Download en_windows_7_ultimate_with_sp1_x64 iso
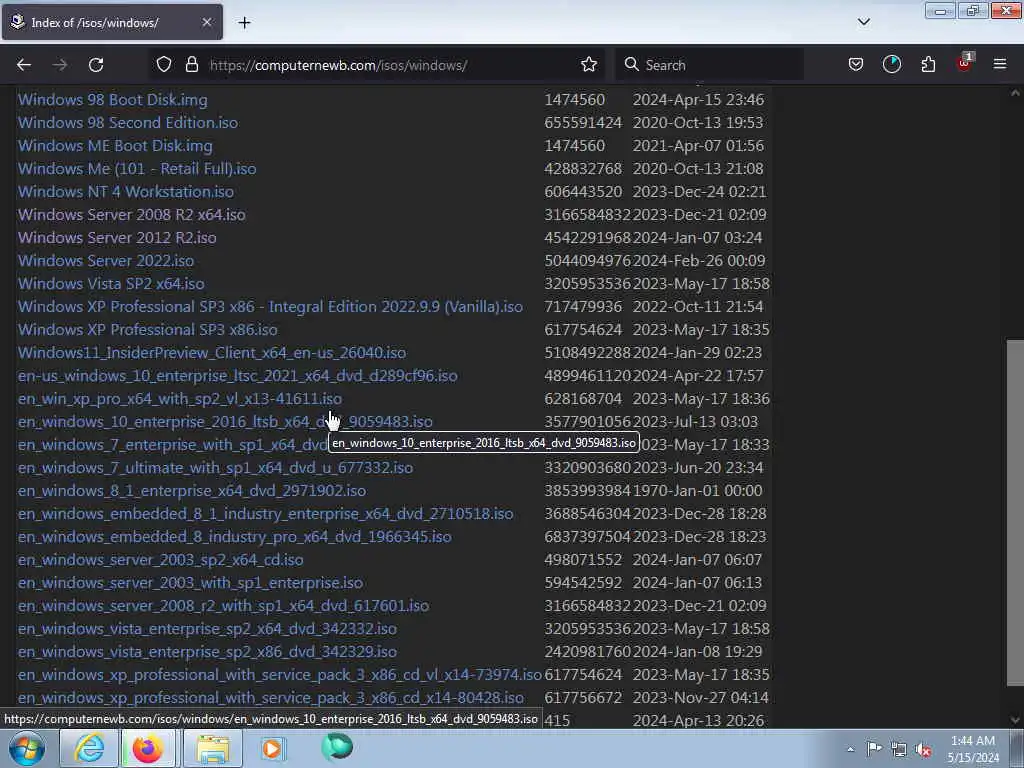The height and width of the screenshot is (768, 1024). pyautogui.click(x=216, y=468)
